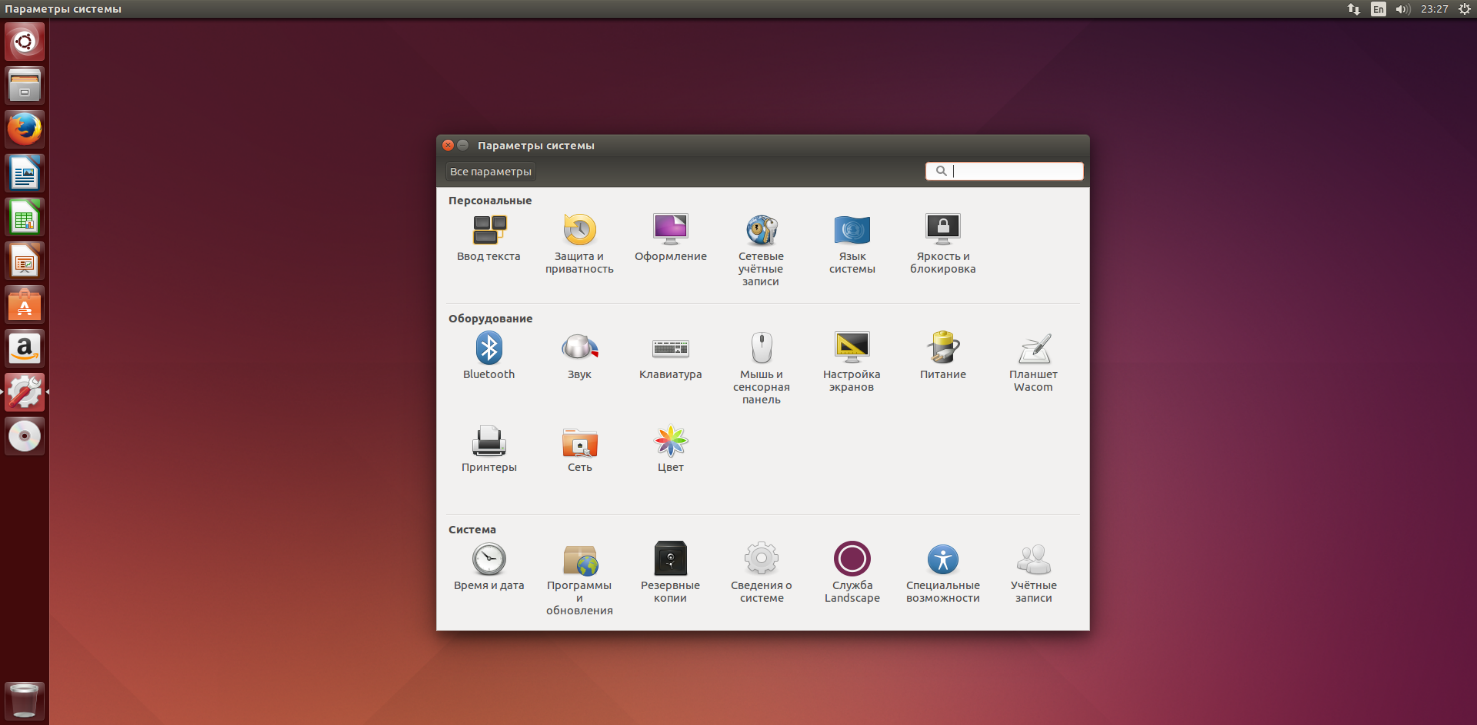This screenshot has width=1477, height=725.
Task: Open Резервные копии settings
Action: pos(670,574)
